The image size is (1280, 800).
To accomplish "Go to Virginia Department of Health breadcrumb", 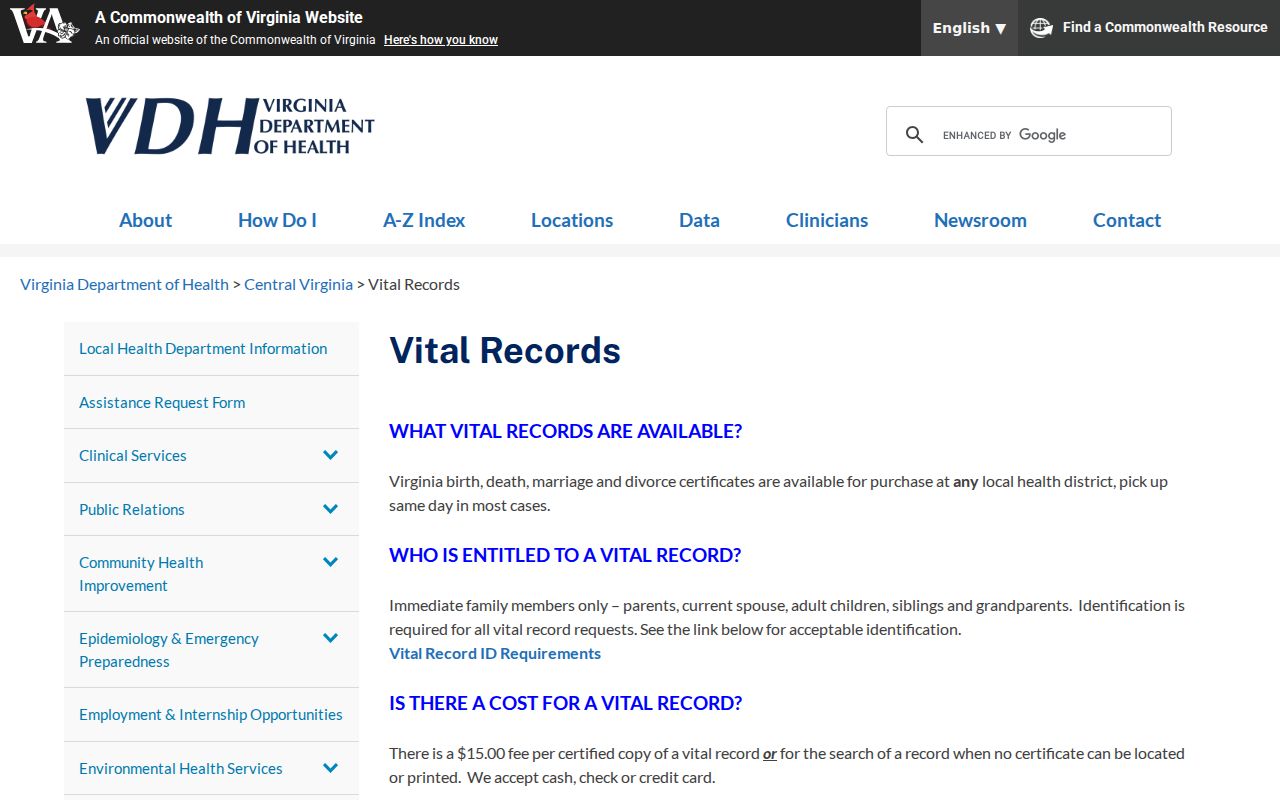I will [124, 284].
